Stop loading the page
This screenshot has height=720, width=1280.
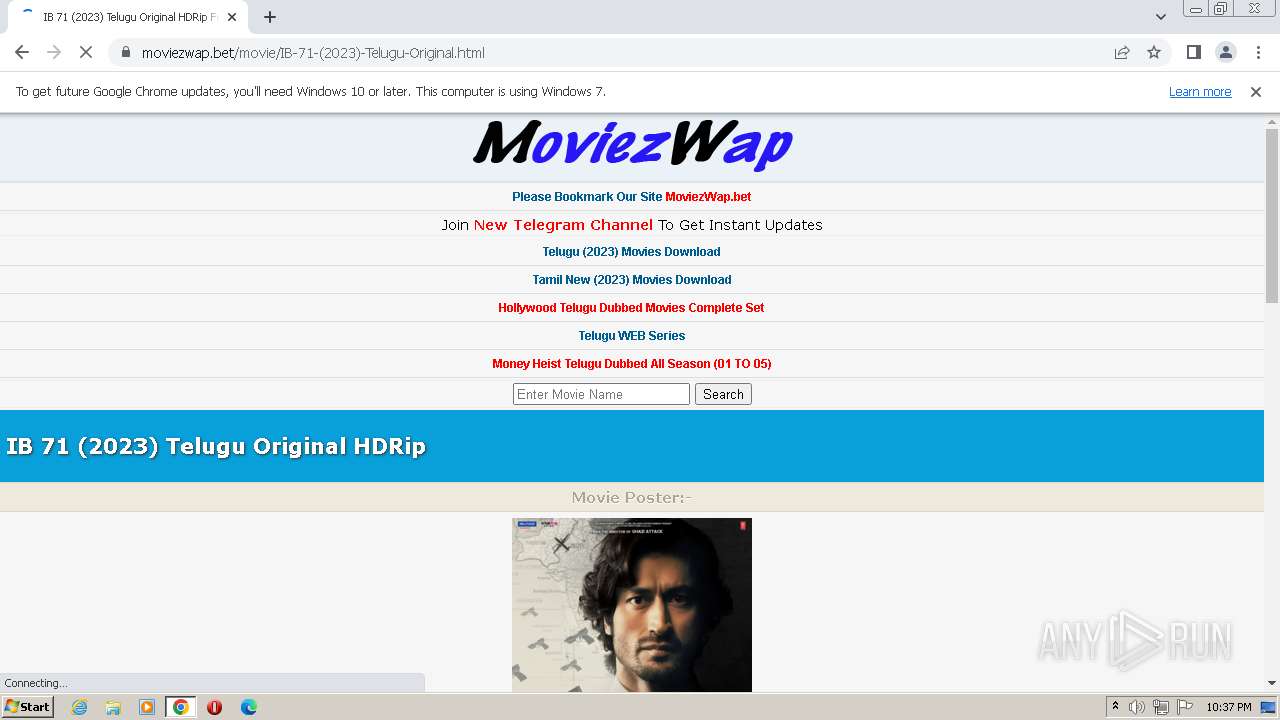pos(86,52)
